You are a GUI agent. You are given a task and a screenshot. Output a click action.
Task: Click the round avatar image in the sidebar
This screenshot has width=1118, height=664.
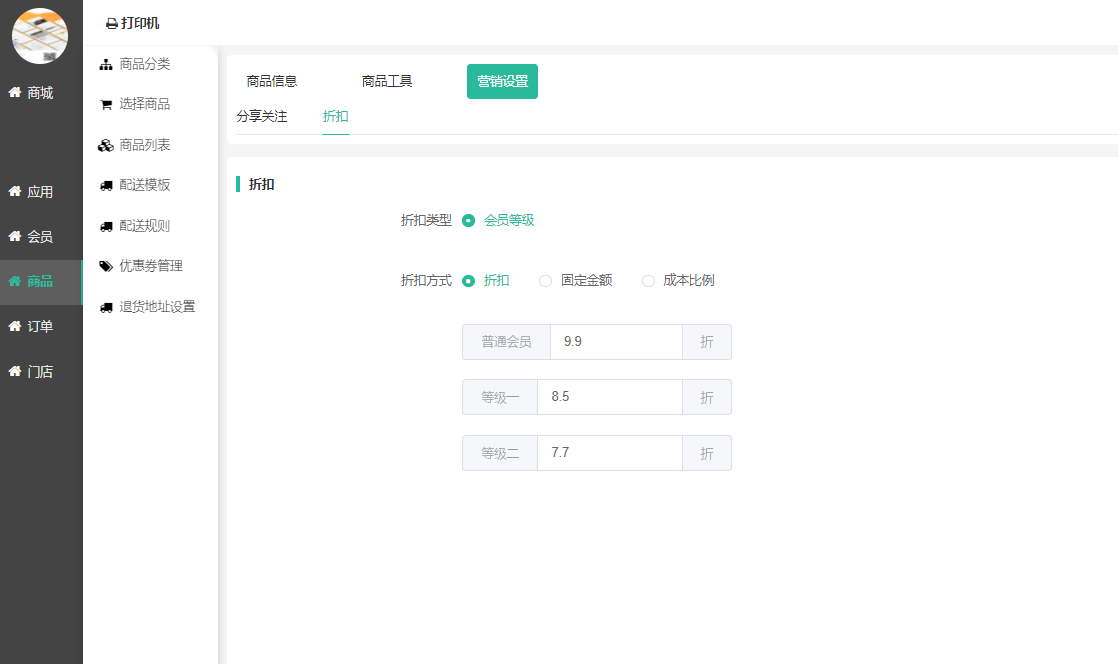(40, 36)
